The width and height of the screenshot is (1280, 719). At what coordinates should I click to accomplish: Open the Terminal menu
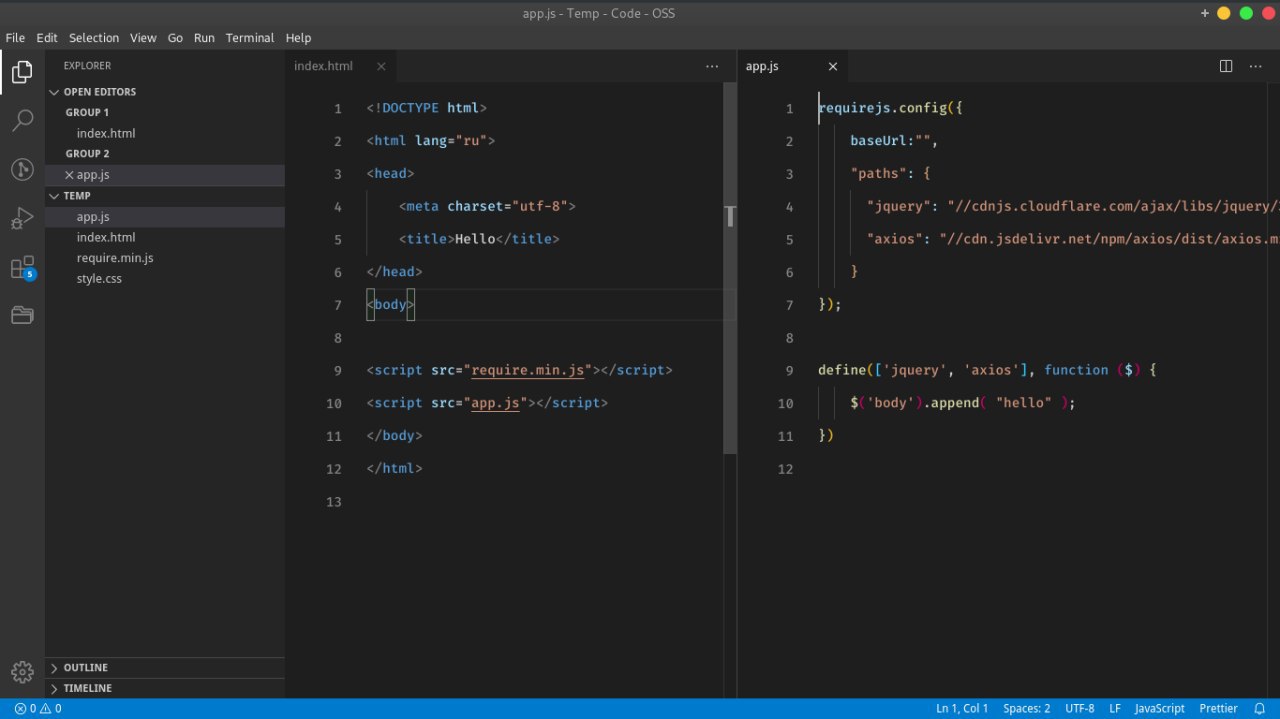pyautogui.click(x=250, y=38)
